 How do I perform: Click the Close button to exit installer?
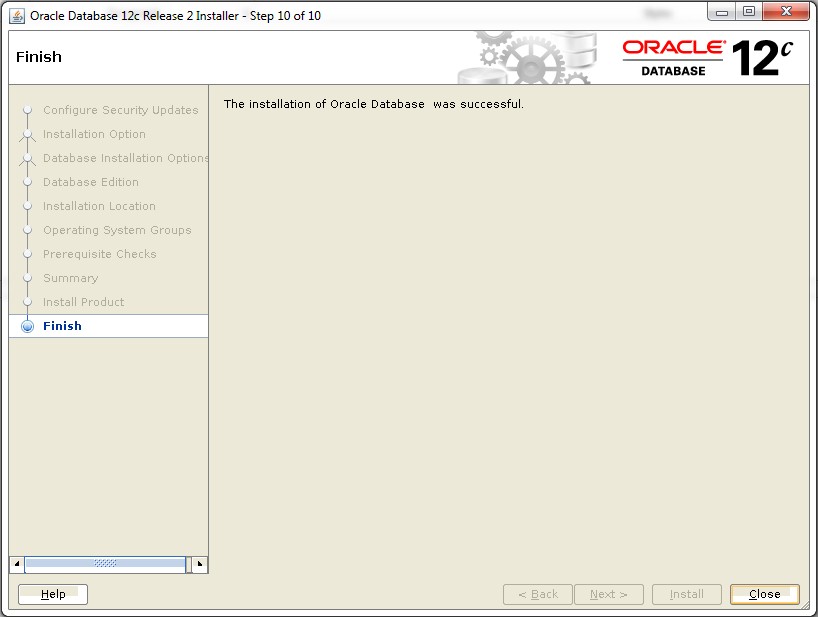point(764,594)
